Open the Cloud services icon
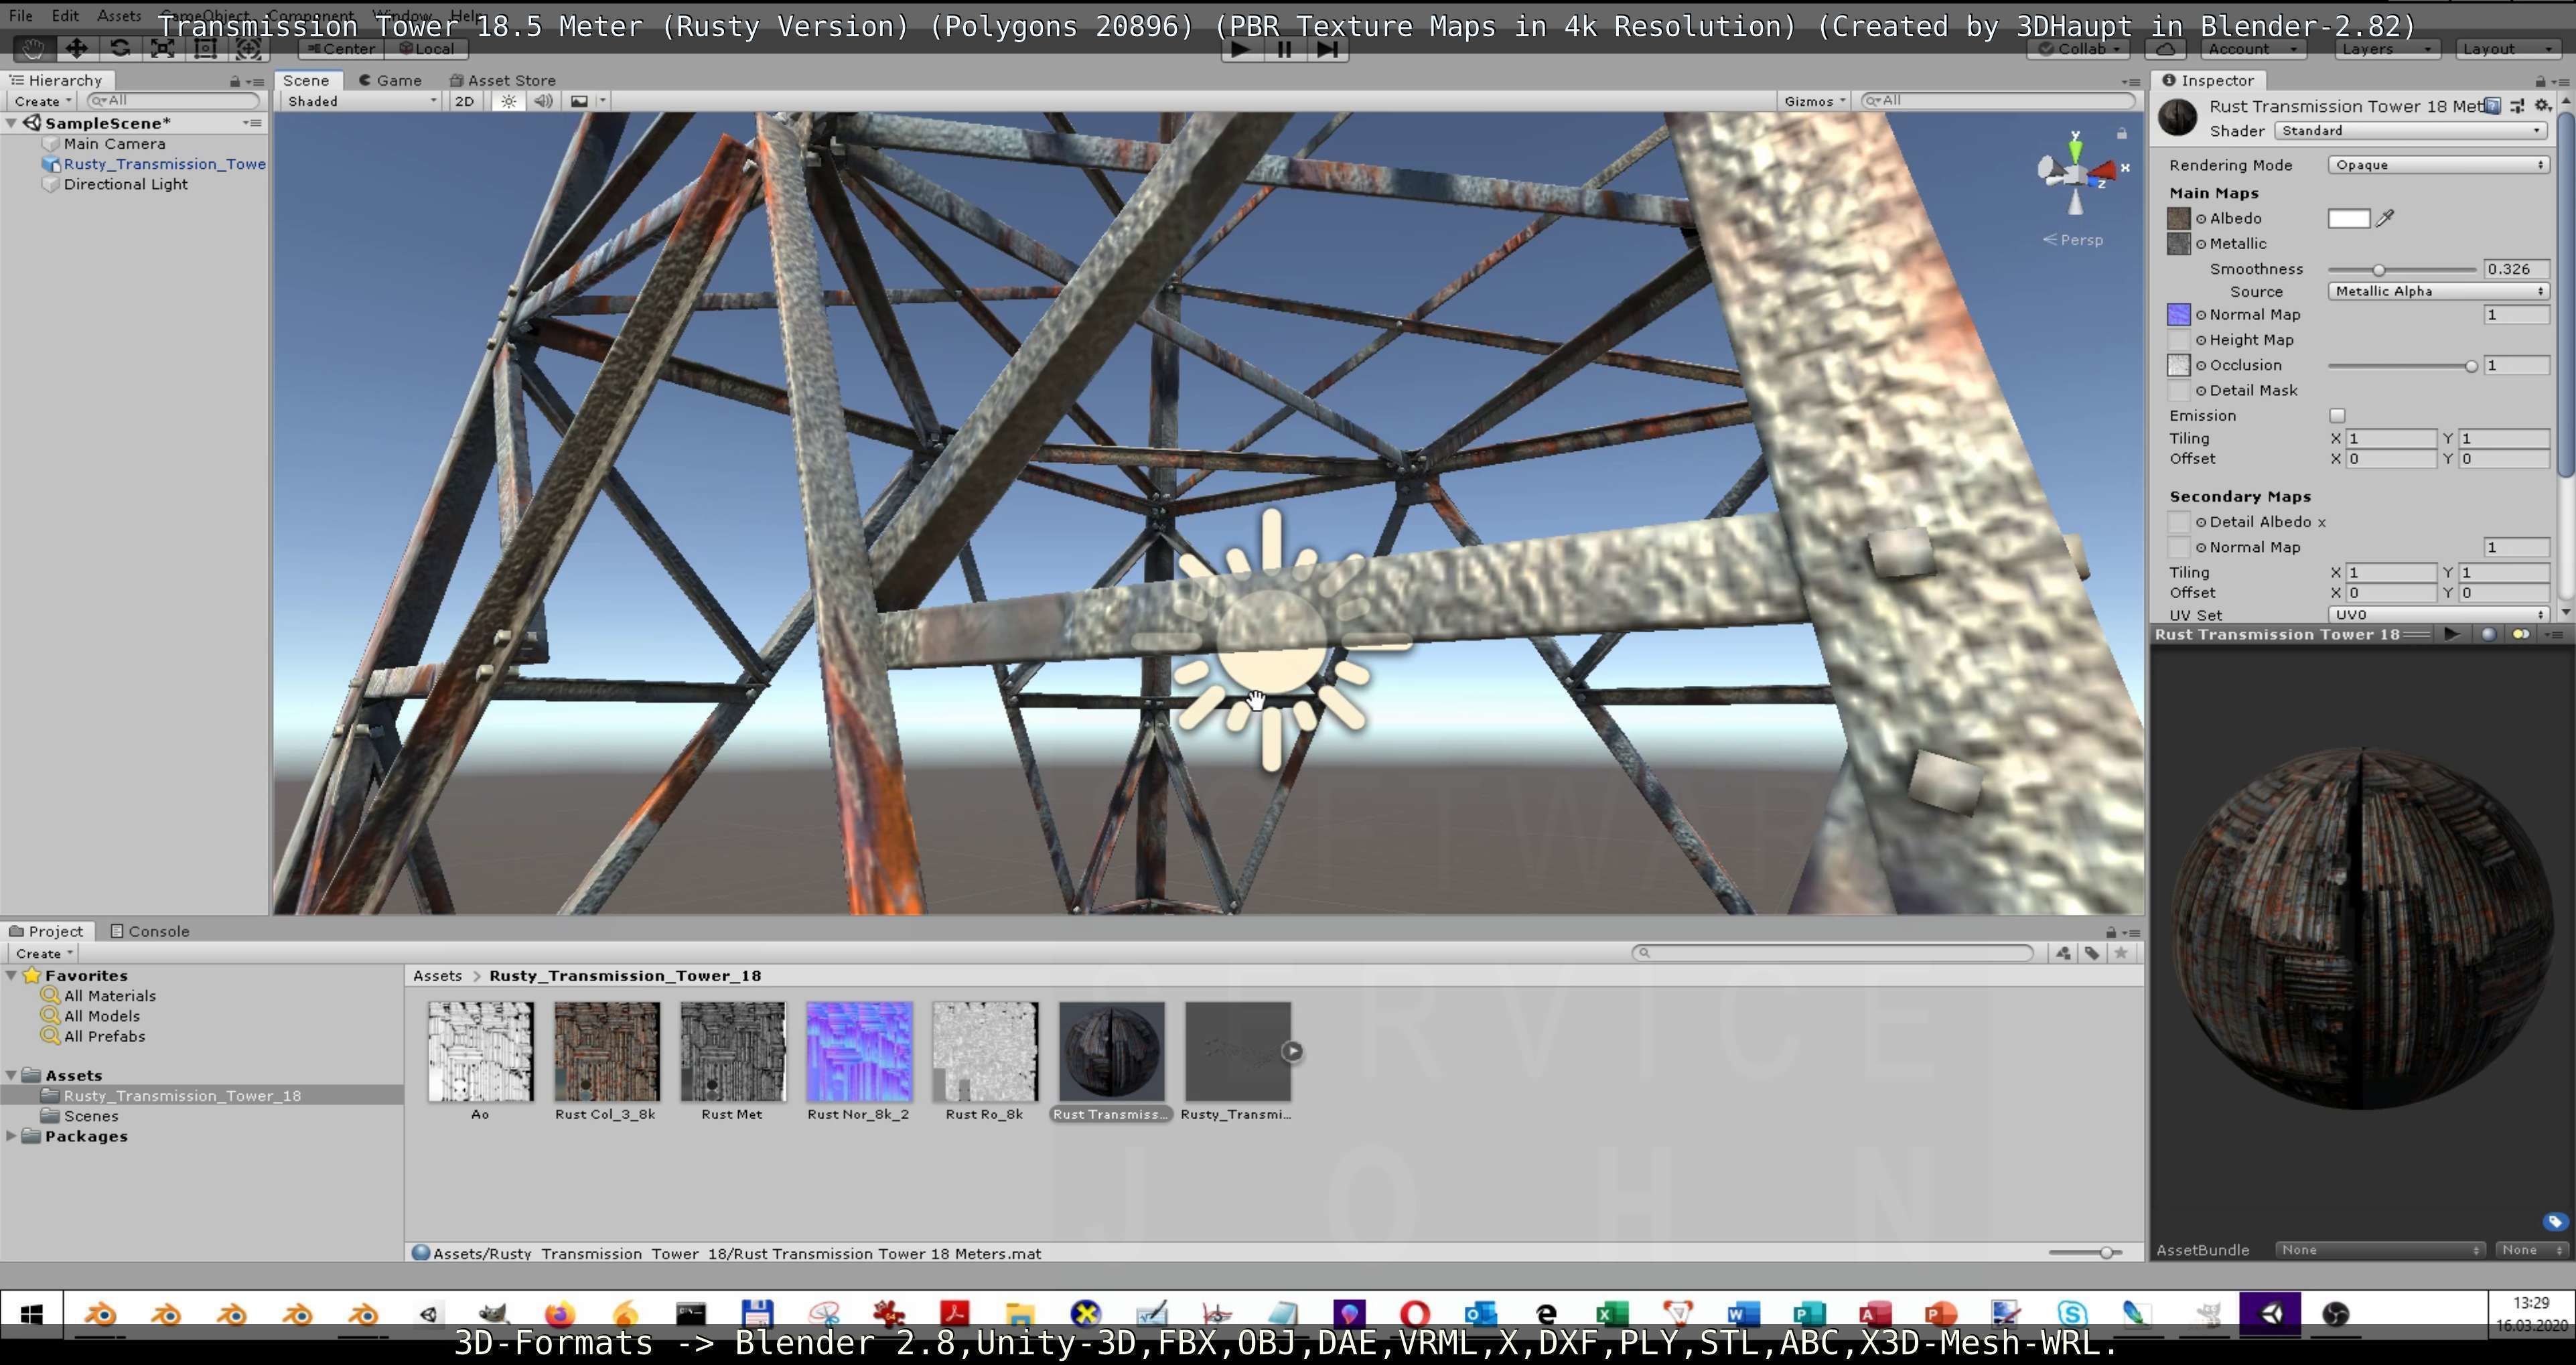 point(2165,48)
